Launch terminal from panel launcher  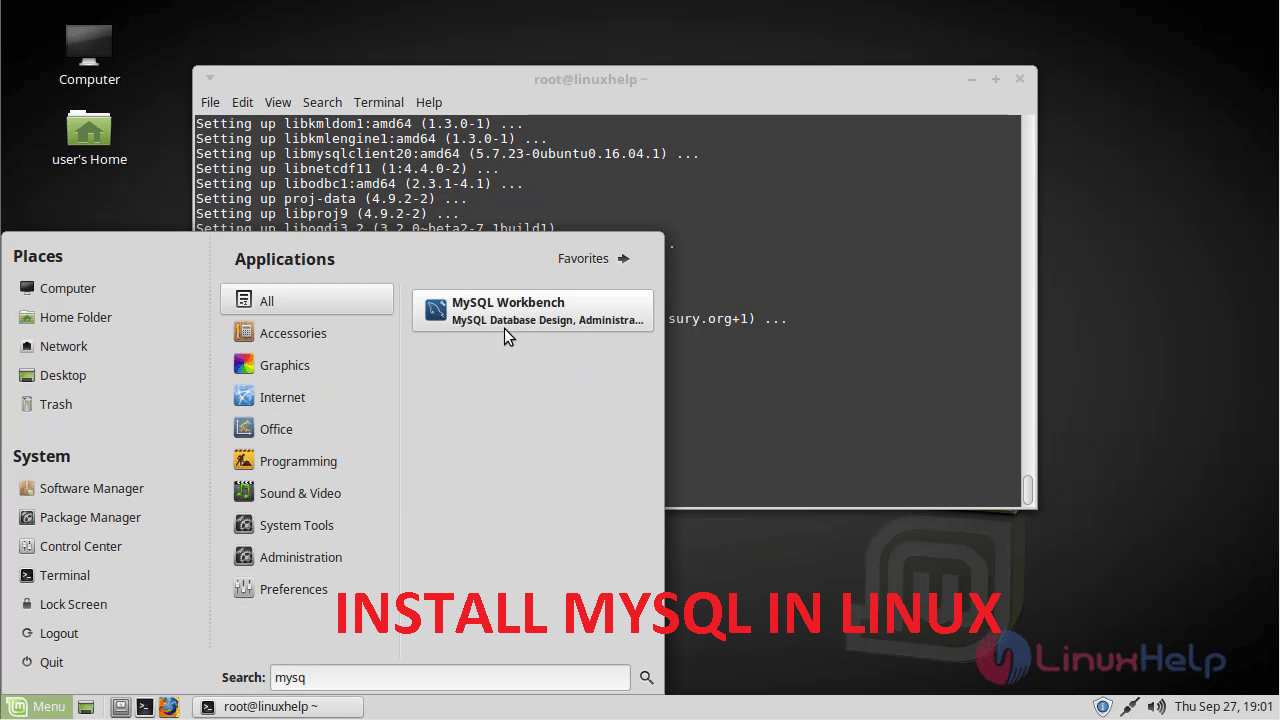pos(145,707)
